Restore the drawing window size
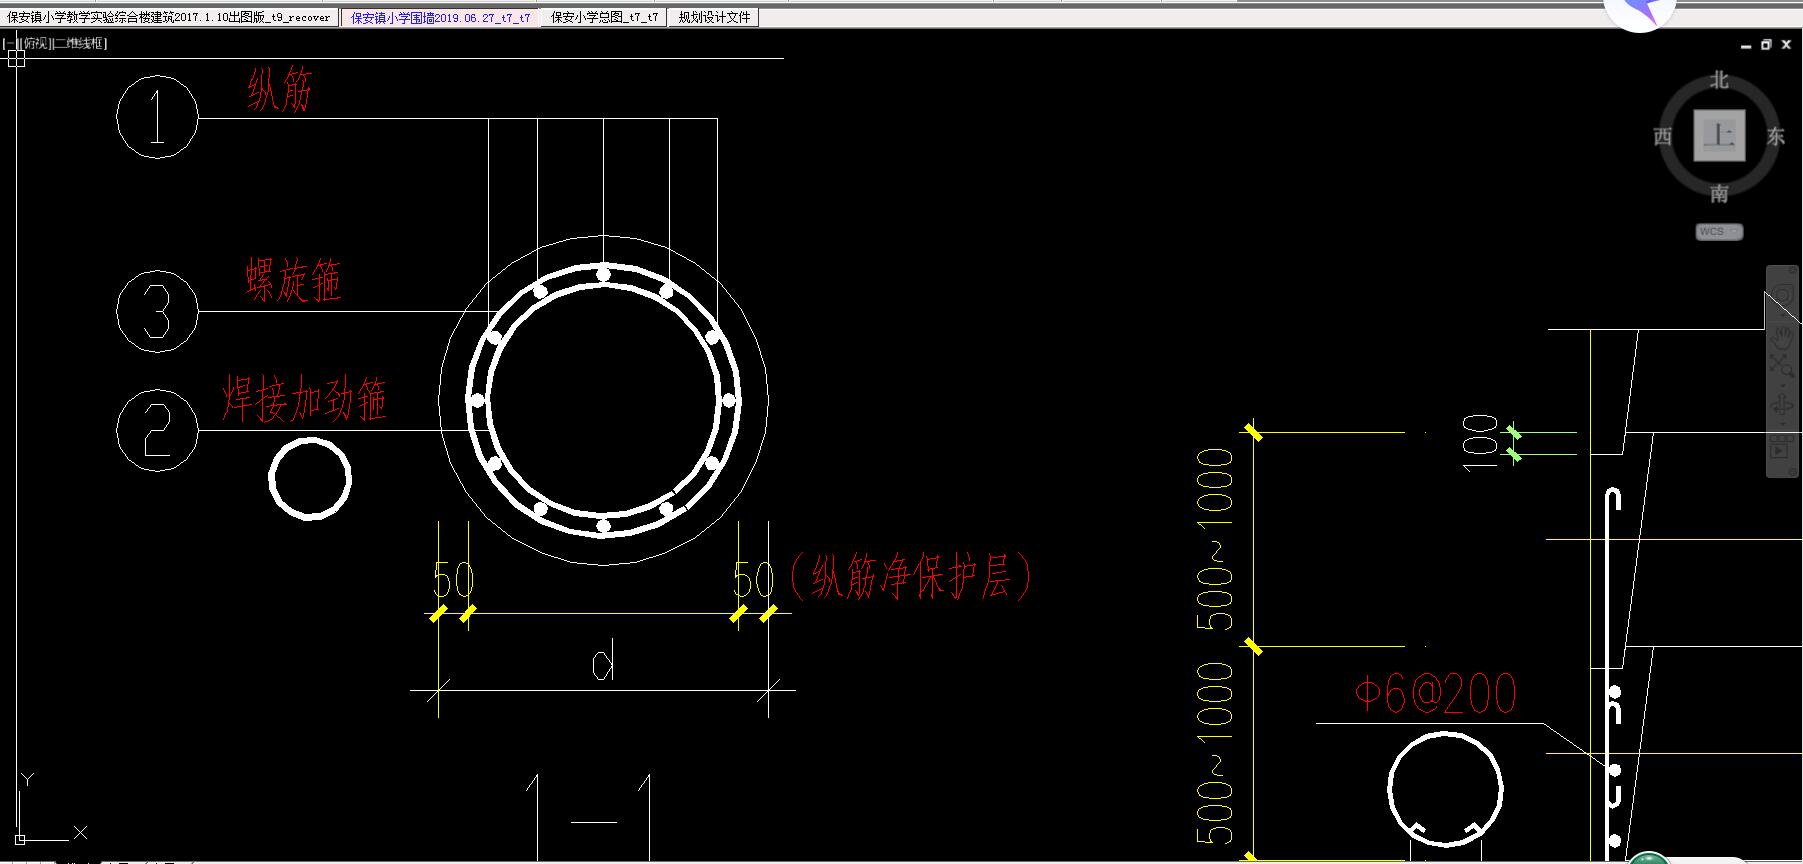 pos(1766,45)
